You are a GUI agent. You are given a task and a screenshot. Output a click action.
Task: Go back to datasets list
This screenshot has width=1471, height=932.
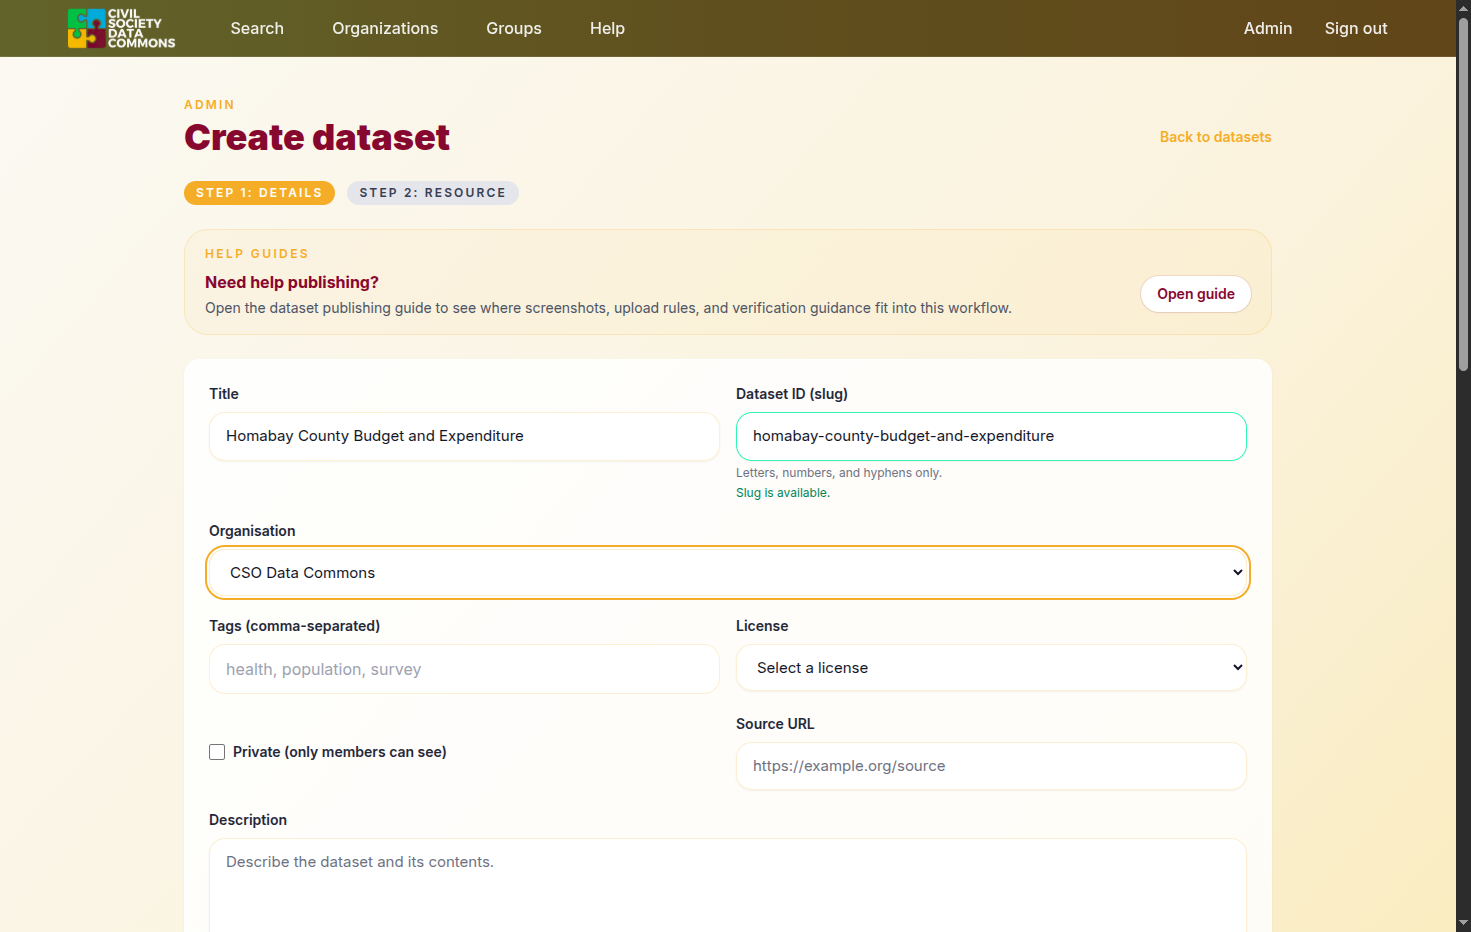point(1215,137)
